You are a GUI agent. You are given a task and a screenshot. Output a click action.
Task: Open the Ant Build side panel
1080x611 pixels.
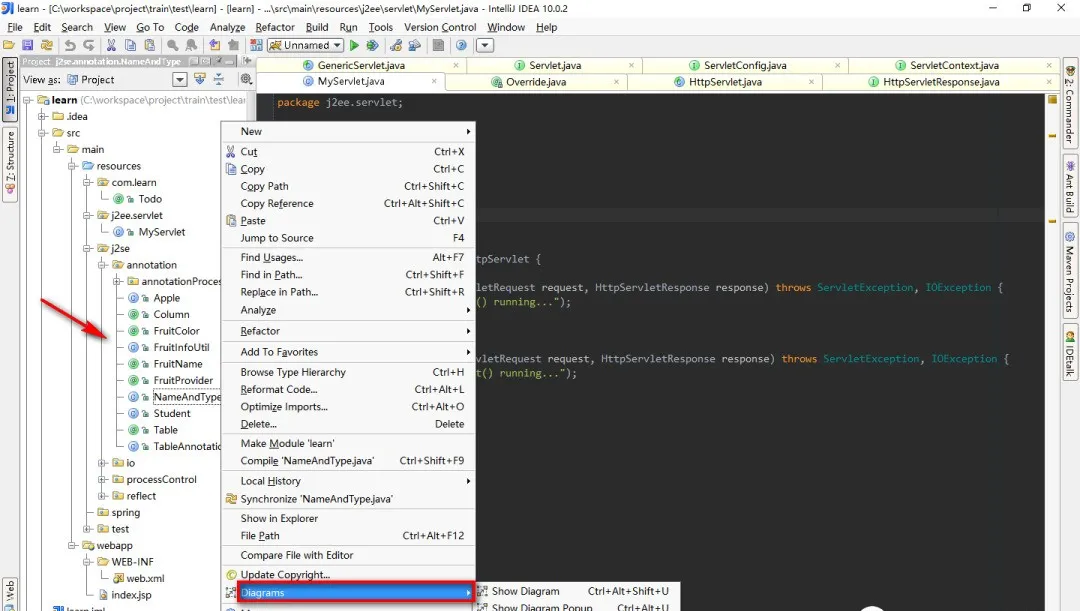1069,187
